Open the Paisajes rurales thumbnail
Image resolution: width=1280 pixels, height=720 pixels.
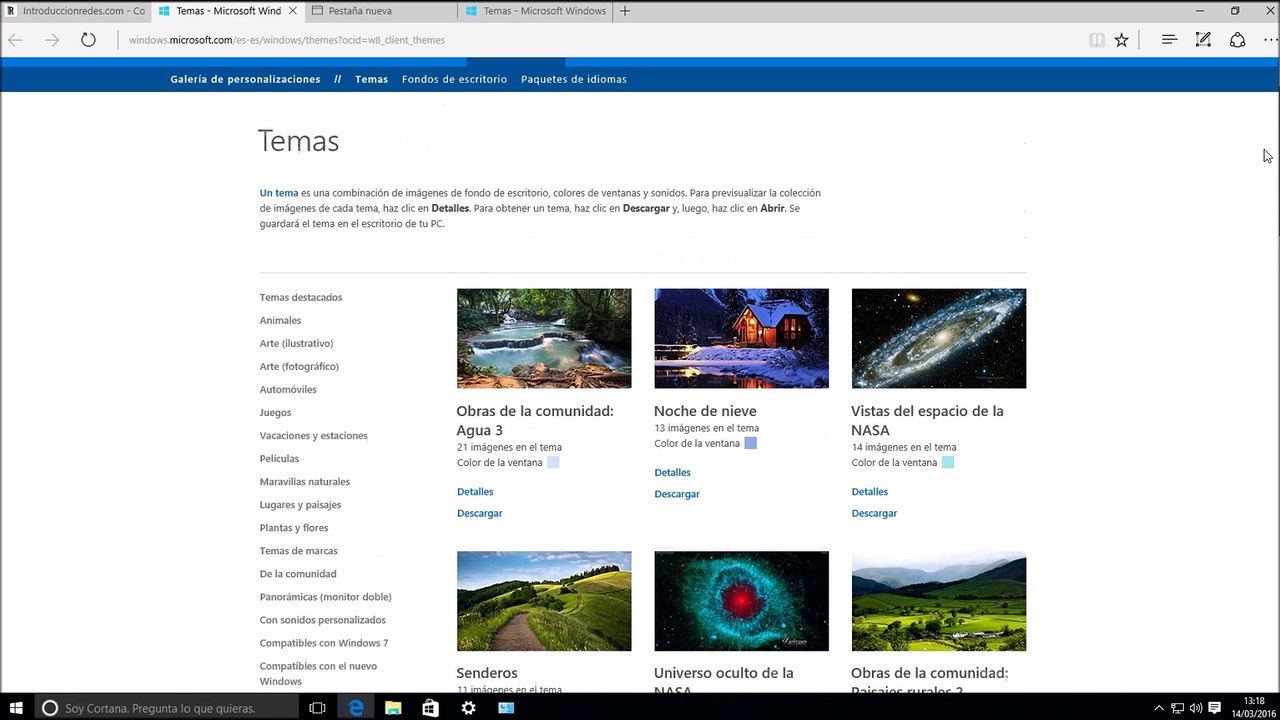click(x=939, y=601)
